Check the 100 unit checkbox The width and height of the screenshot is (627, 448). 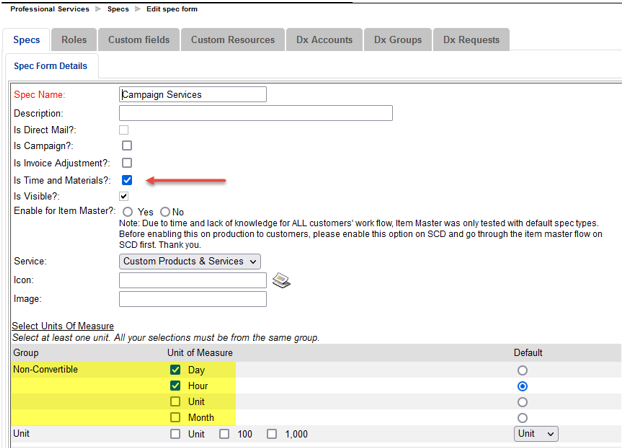point(224,434)
